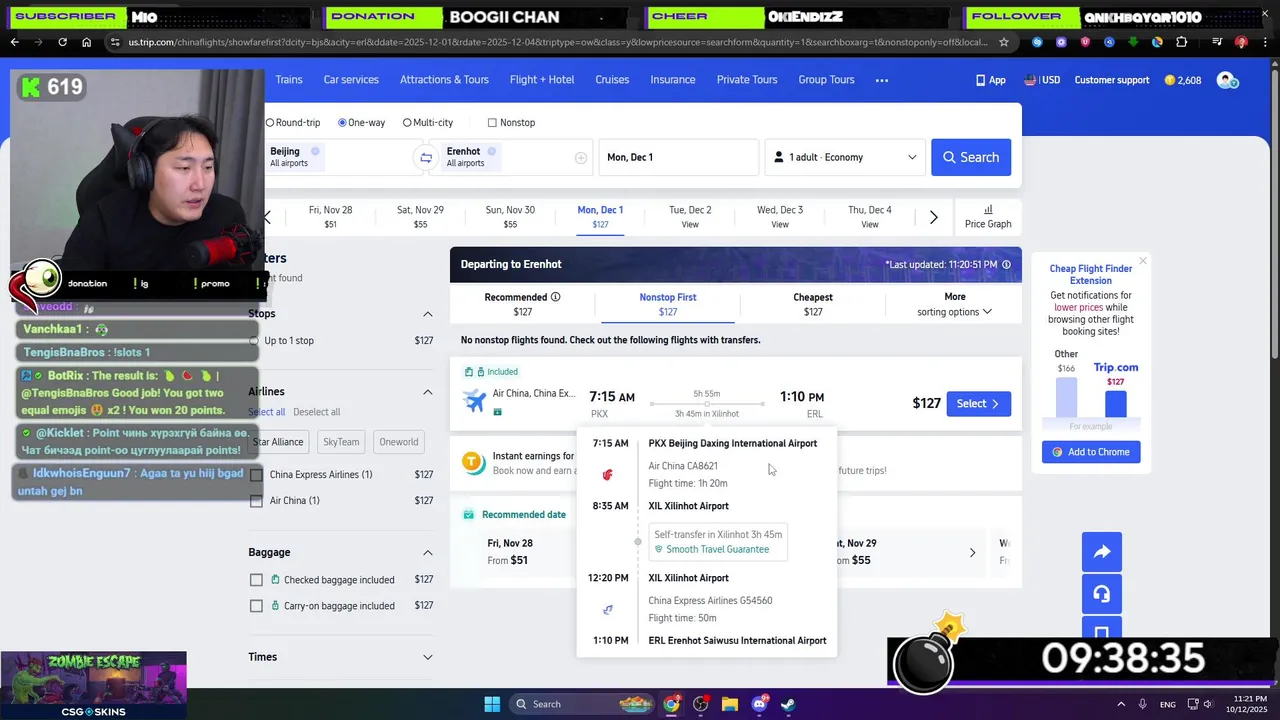Viewport: 1280px width, 720px height.
Task: Check the China Express Airlines filter
Action: tap(256, 475)
